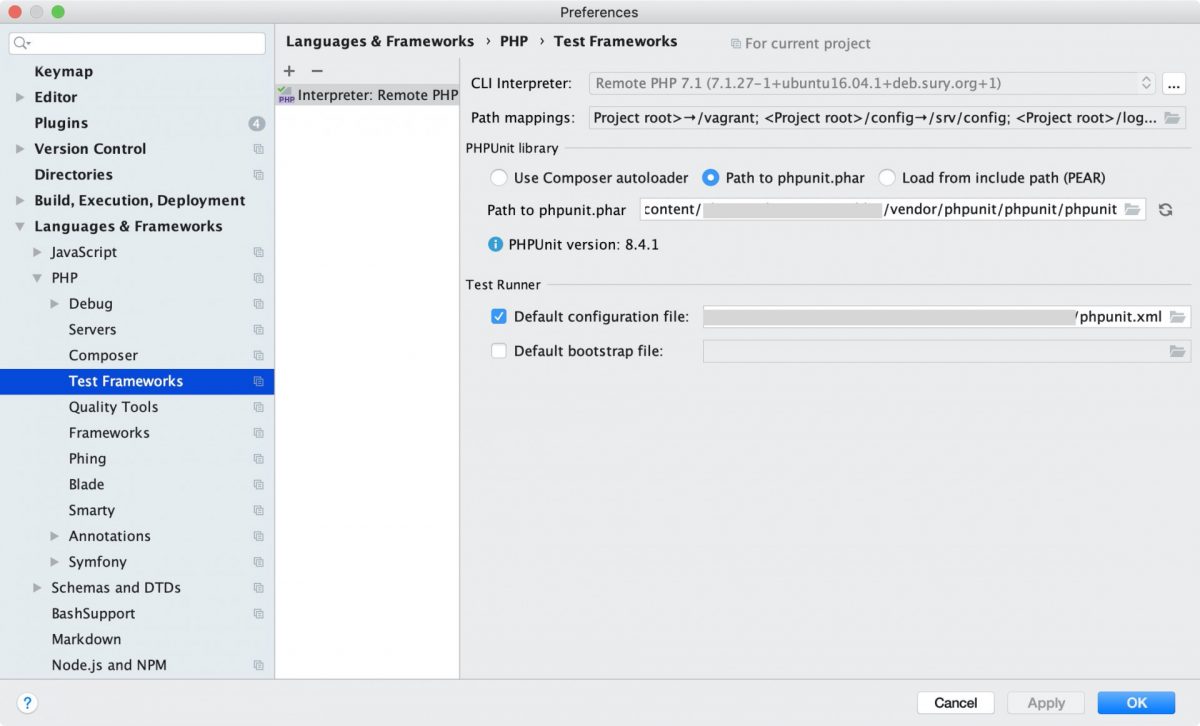Select Use Composer autoloader option
Viewport: 1200px width, 726px height.
(x=498, y=178)
